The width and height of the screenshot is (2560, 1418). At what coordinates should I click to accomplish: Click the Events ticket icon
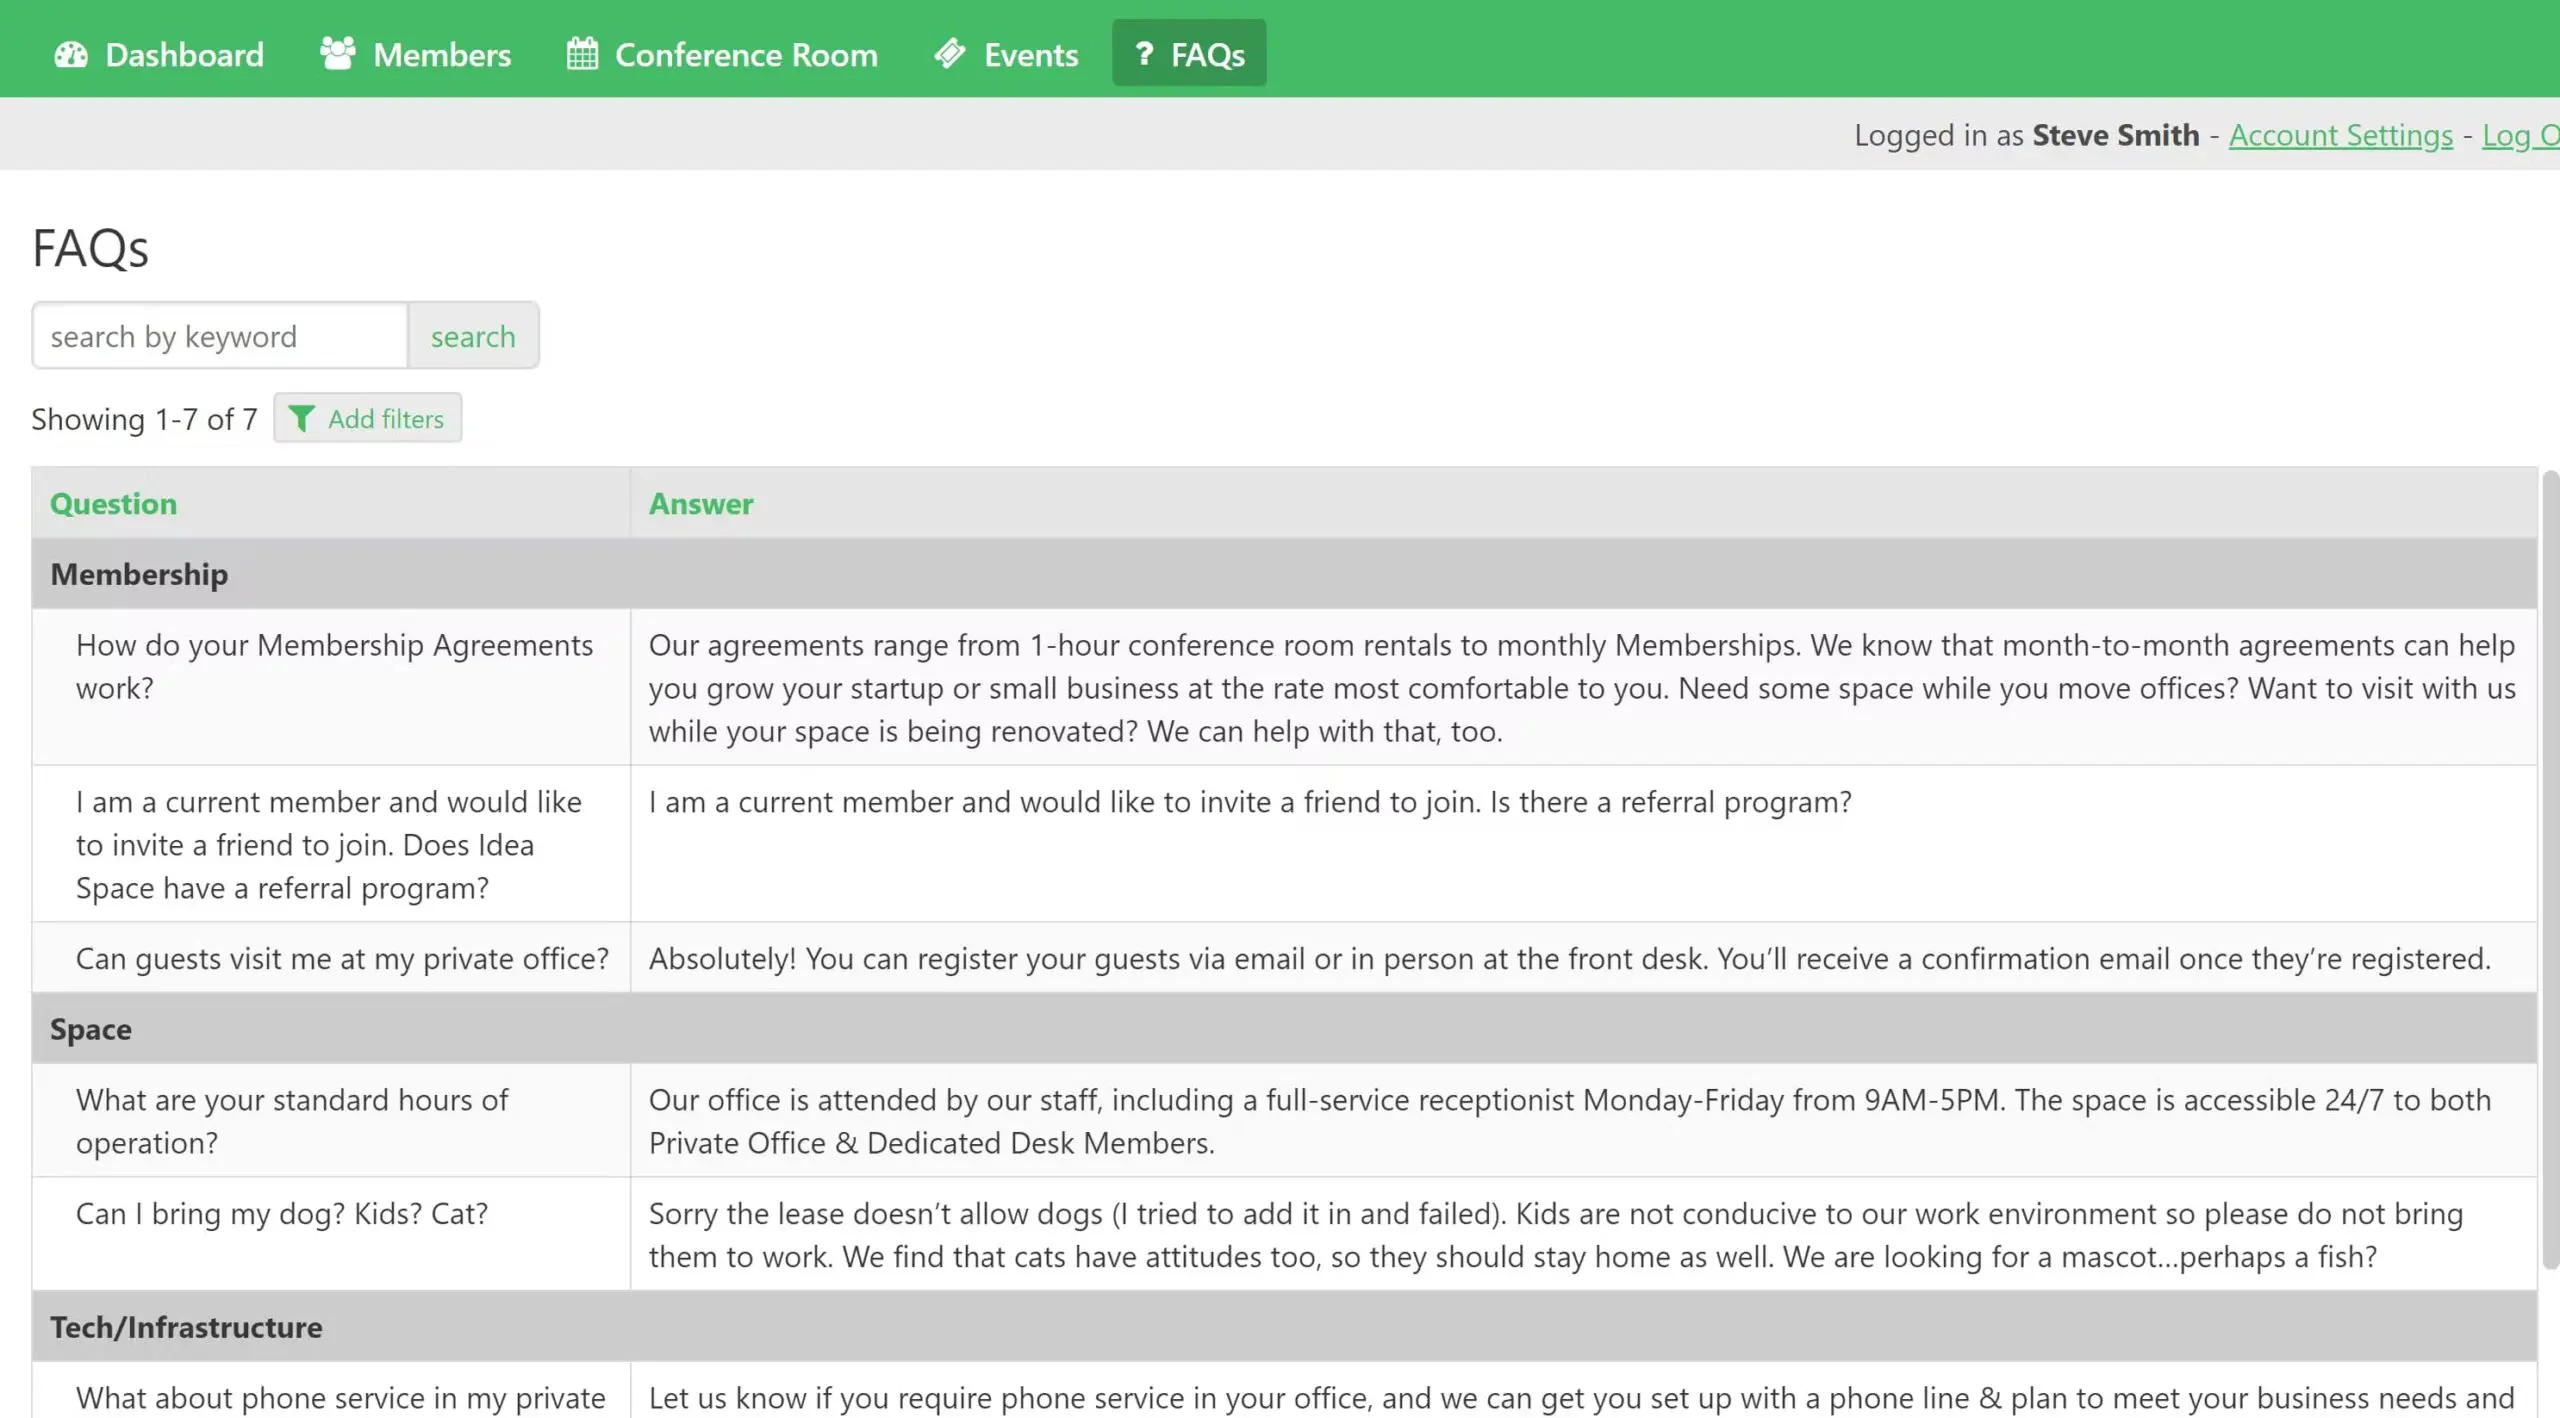pos(950,53)
